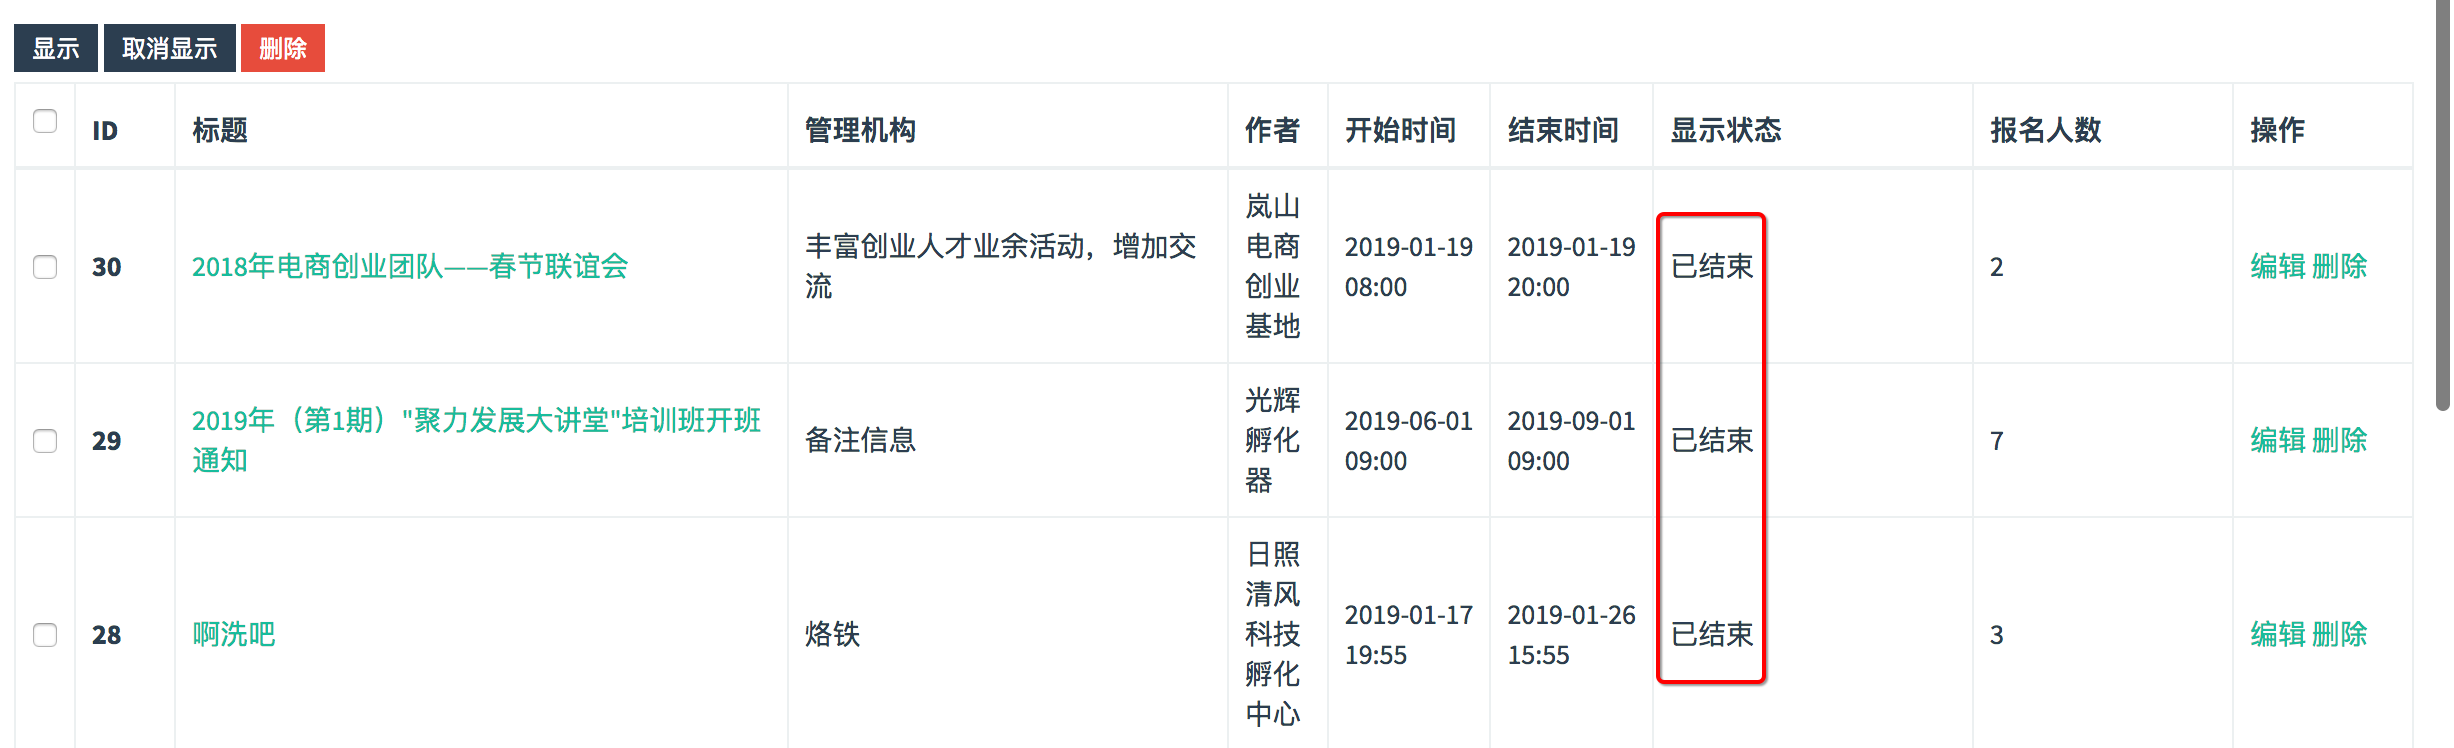Screen dimensions: 2454x748
Task: Check the select-all checkbox in table header
Action: [44, 121]
